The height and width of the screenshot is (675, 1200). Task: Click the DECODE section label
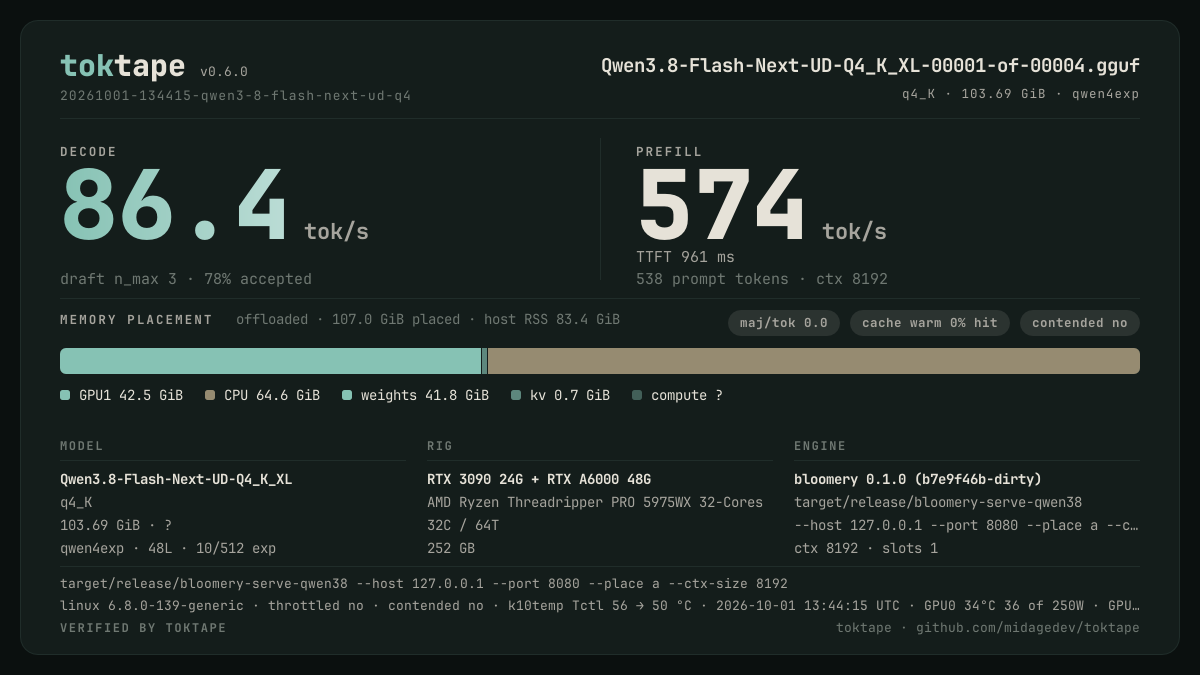[88, 152]
